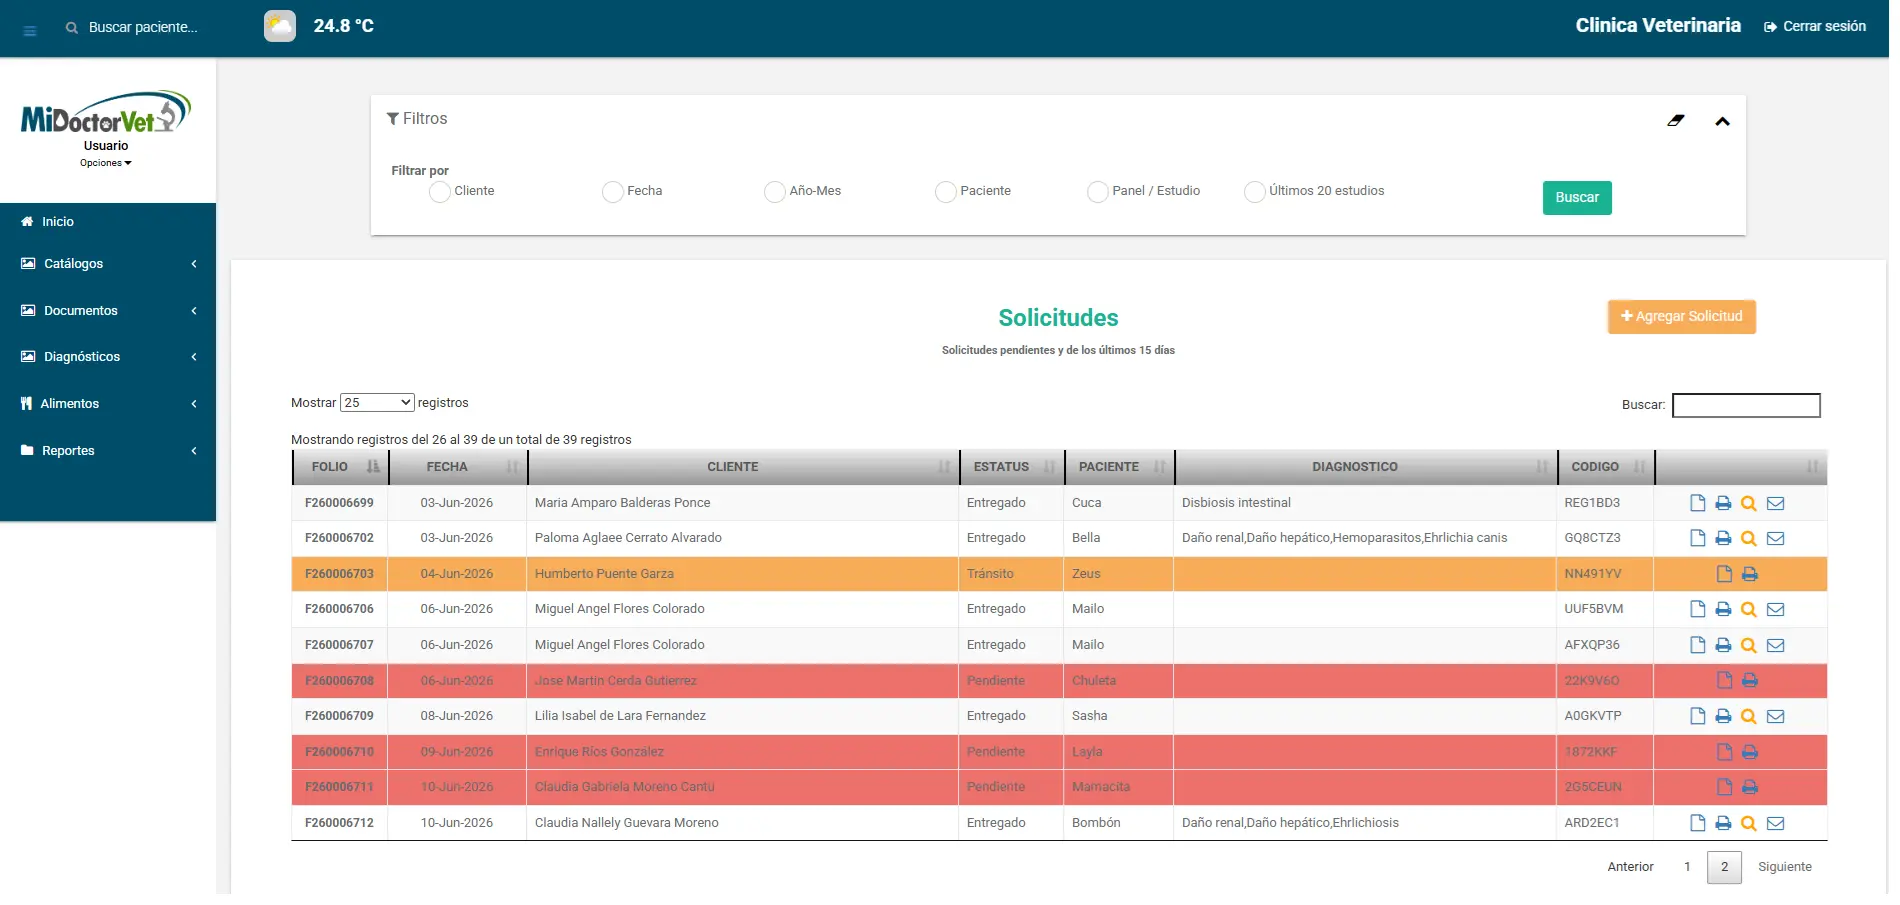
Task: Select current page 2 button
Action: coord(1724,867)
